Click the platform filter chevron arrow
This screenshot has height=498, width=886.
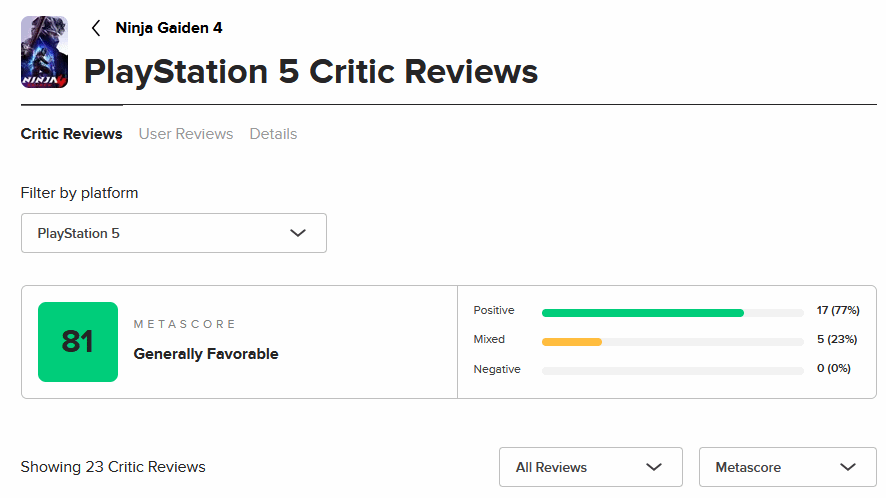297,233
